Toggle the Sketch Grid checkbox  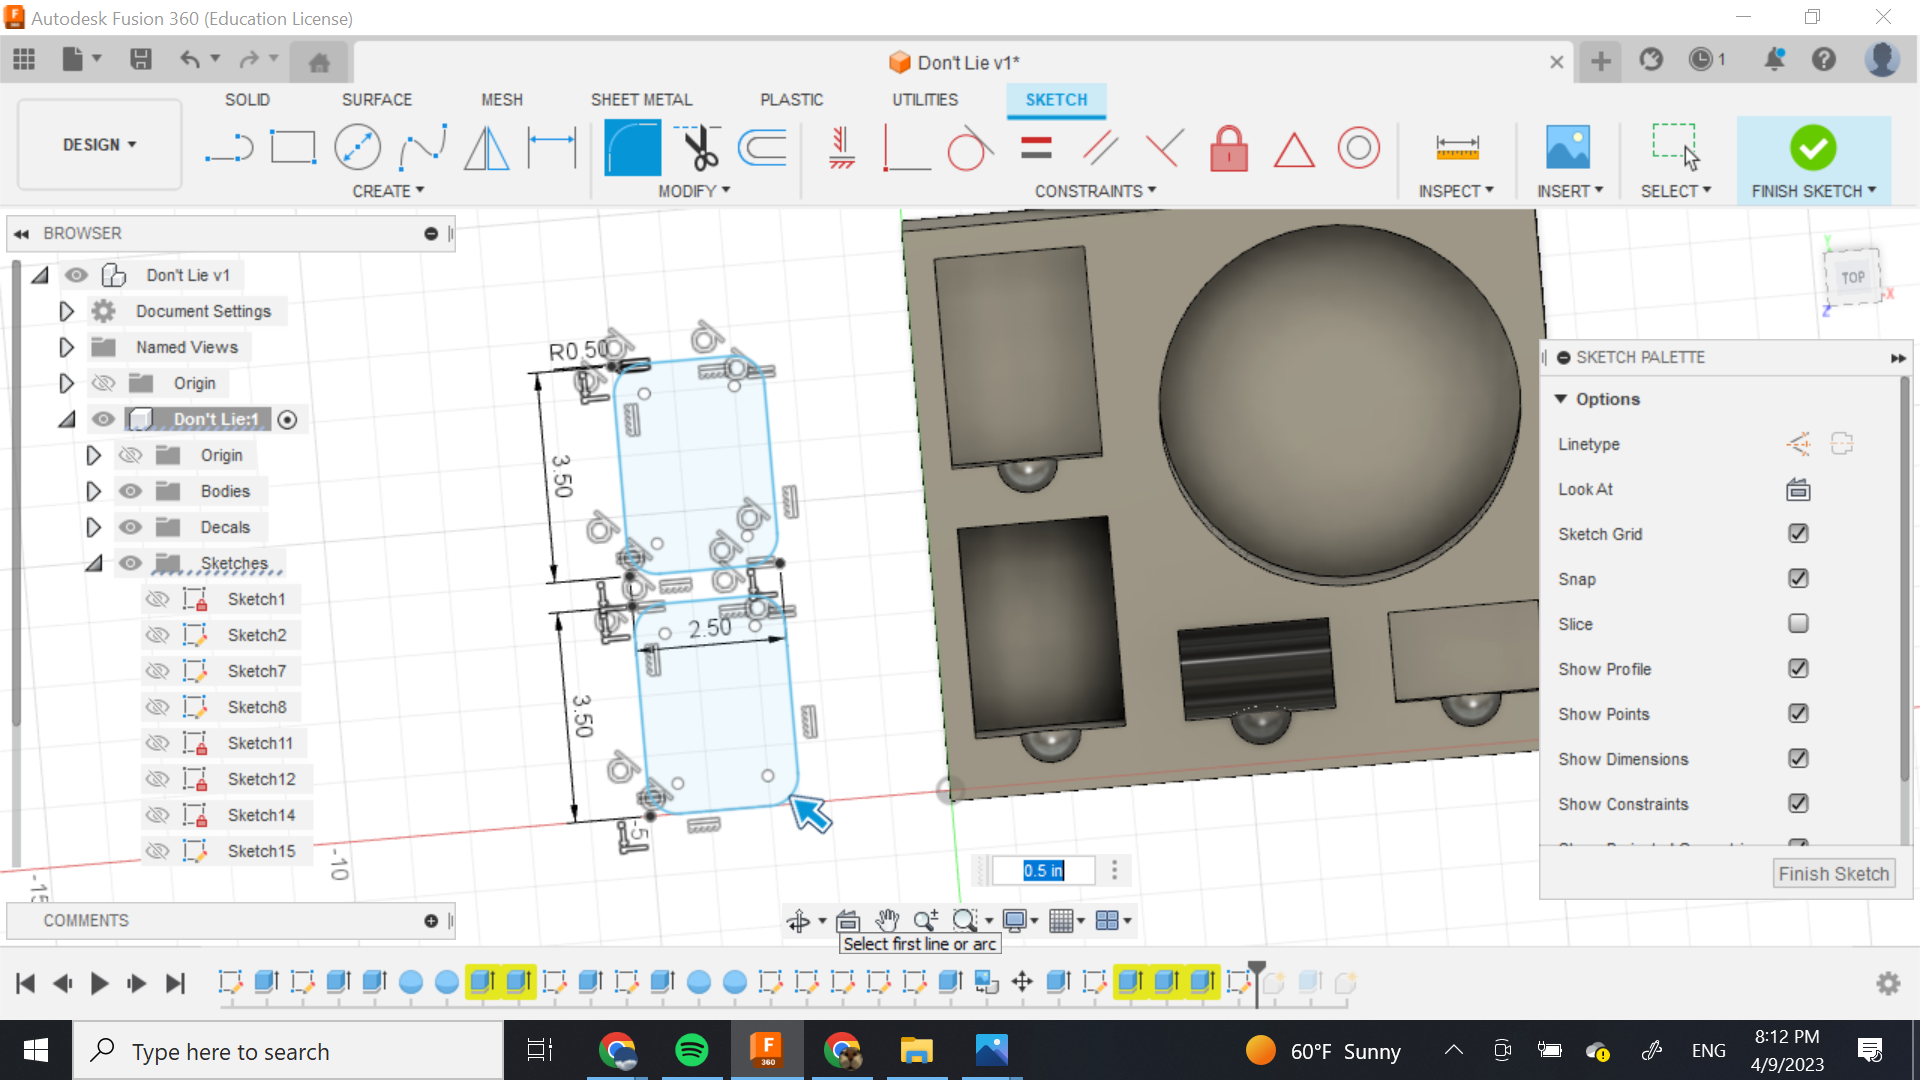1798,534
